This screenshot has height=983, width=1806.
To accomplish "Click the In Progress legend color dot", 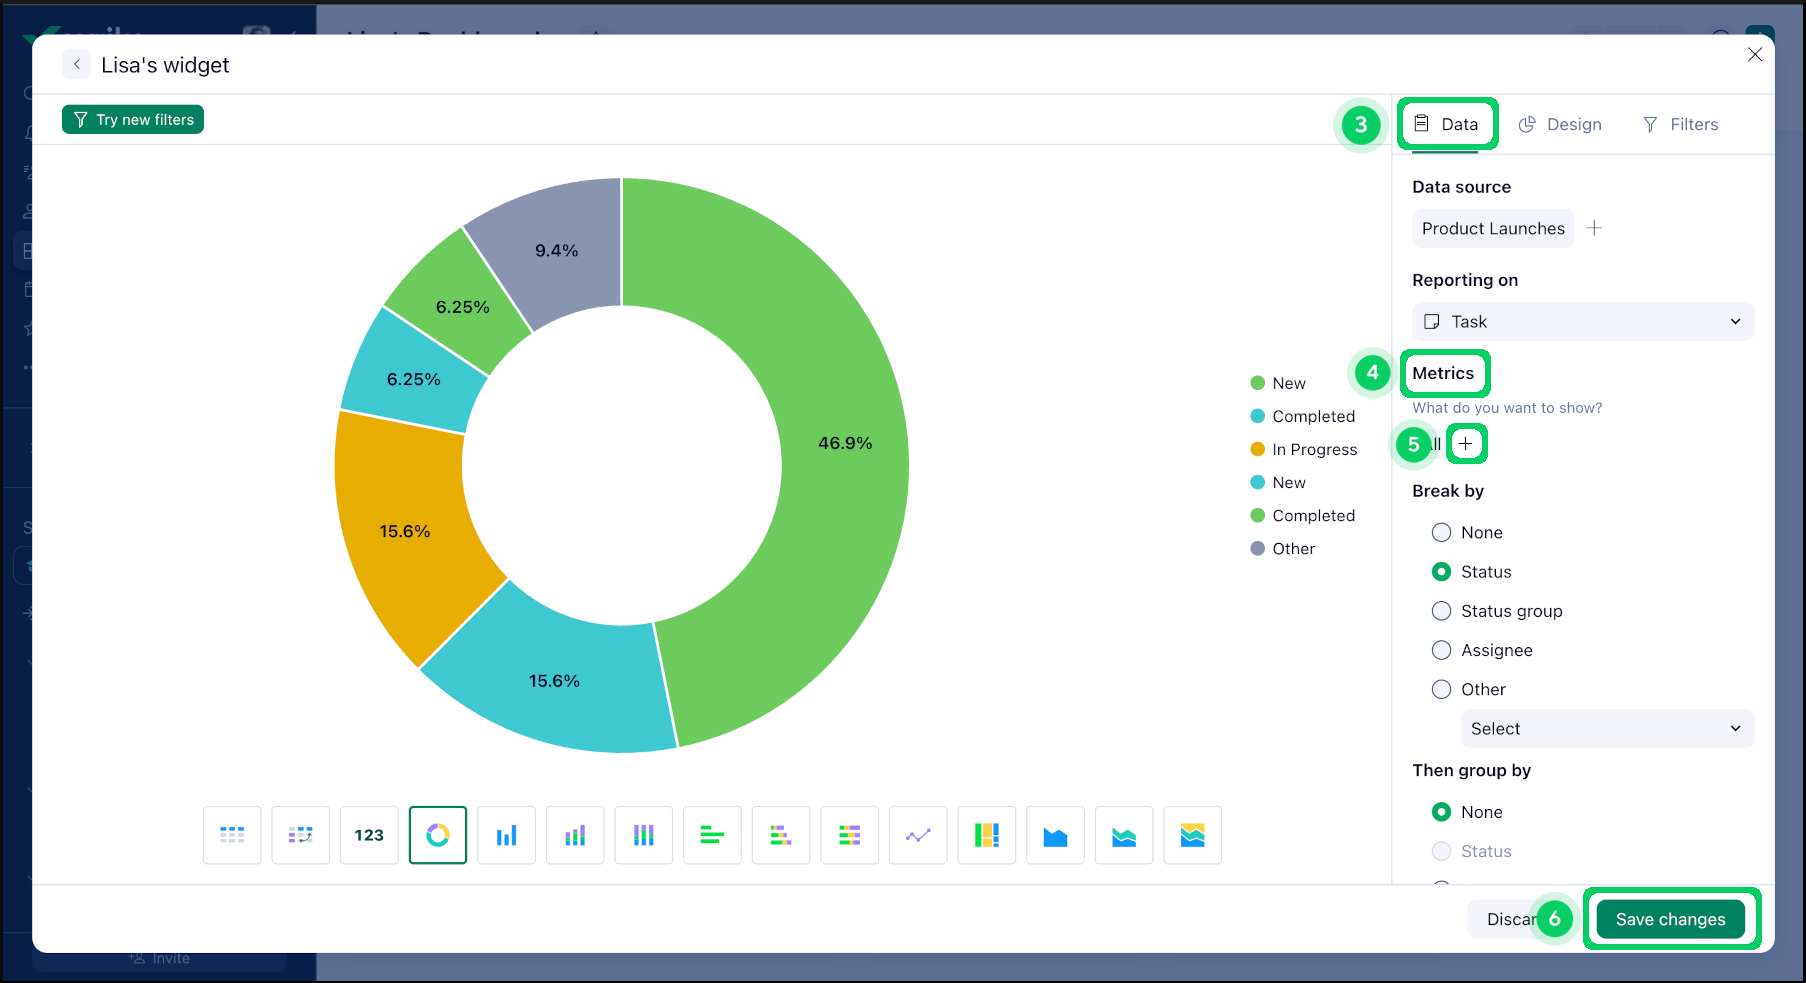I will [x=1257, y=449].
